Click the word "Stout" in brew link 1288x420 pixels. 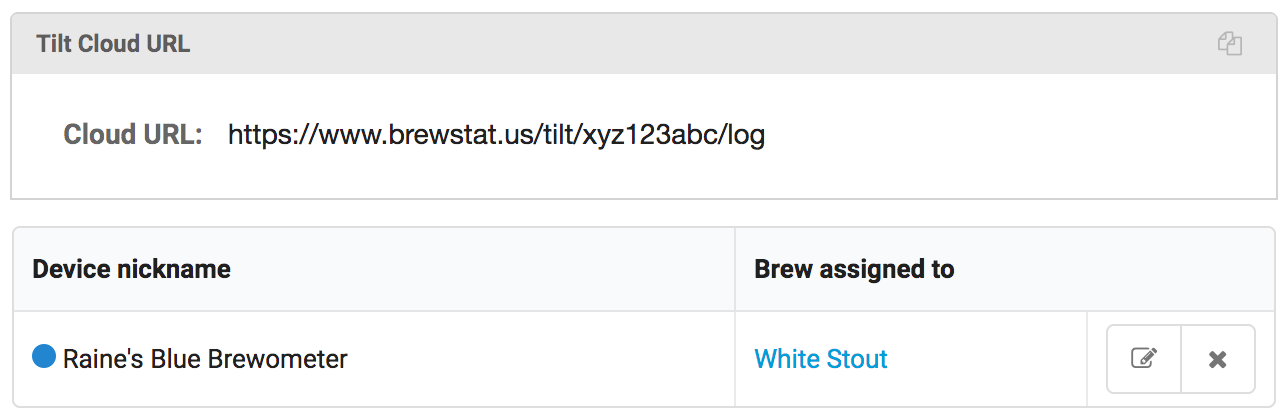(x=856, y=359)
